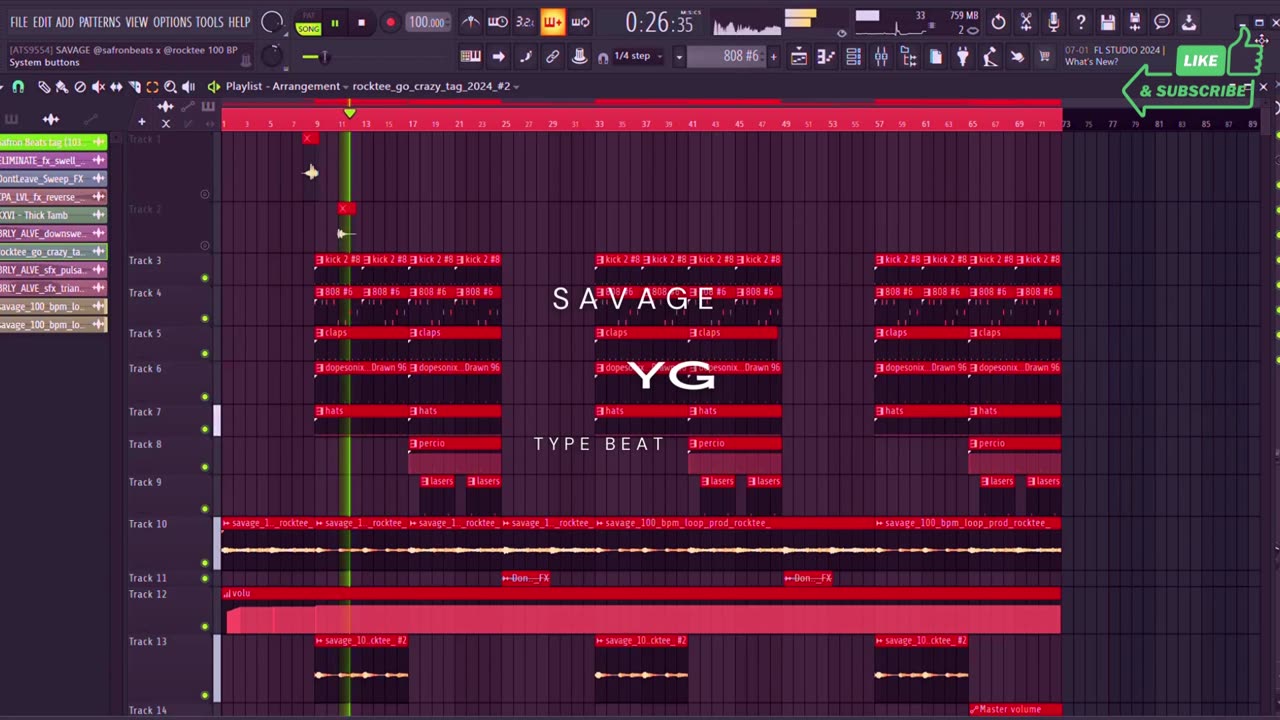Viewport: 1280px width, 720px height.
Task: Click the loop recording icon
Action: coord(580,22)
